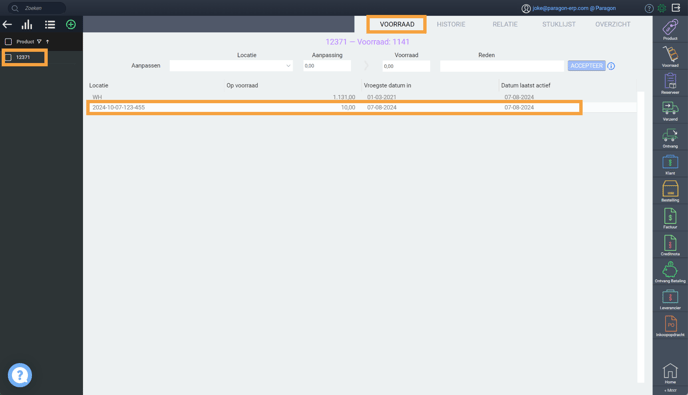688x395 pixels.
Task: Click the joke@paragon-erp.com account link
Action: pyautogui.click(x=574, y=8)
